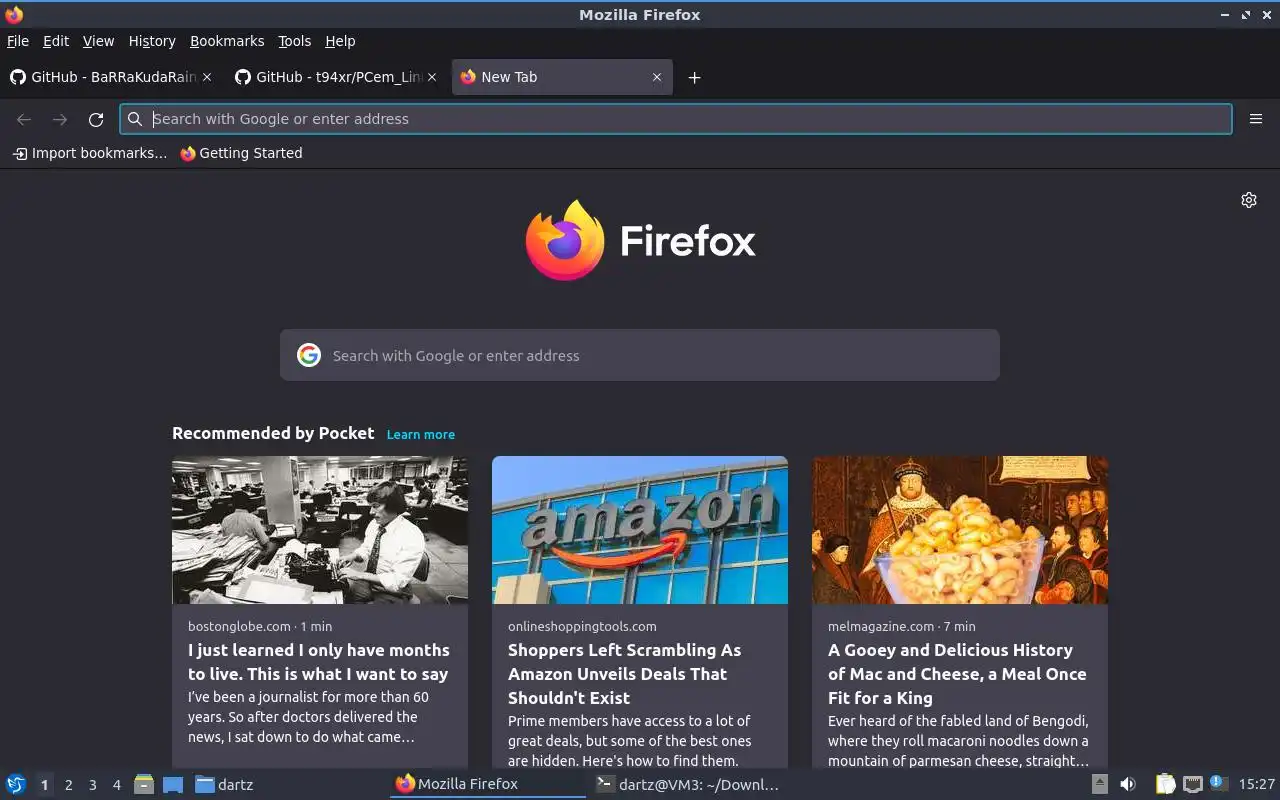Click the plus icon to open new tab
The width and height of the screenshot is (1280, 800).
coord(694,77)
